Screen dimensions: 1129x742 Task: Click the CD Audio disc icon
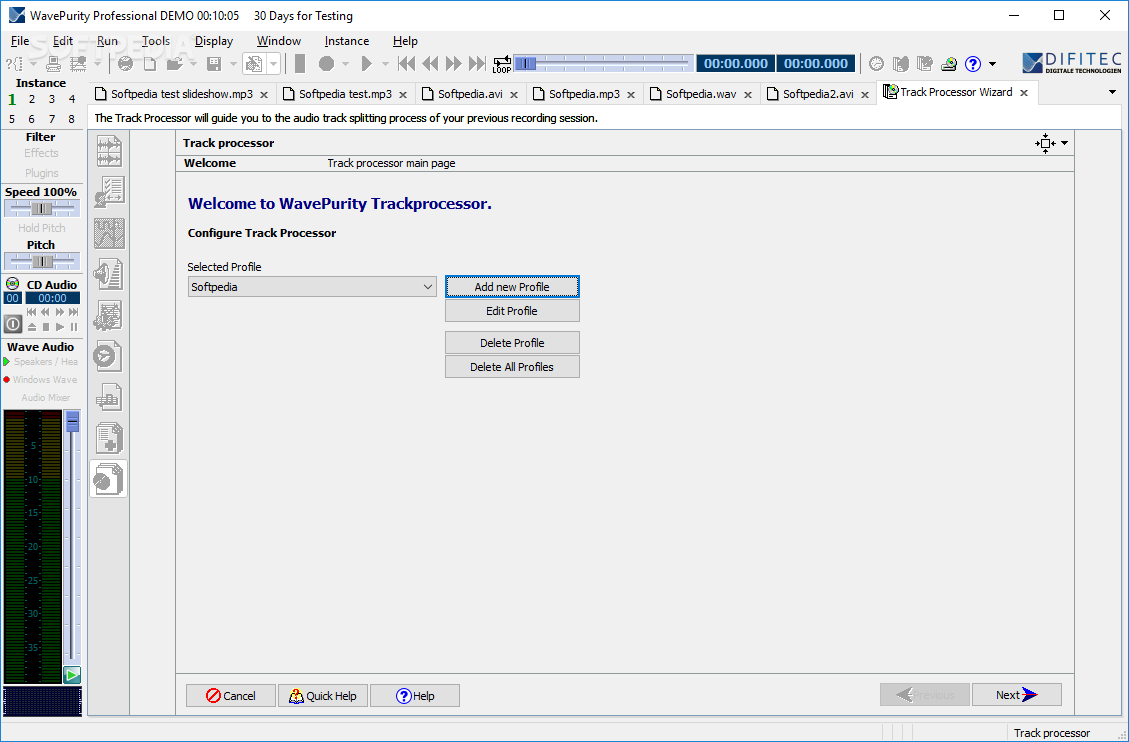coord(13,284)
